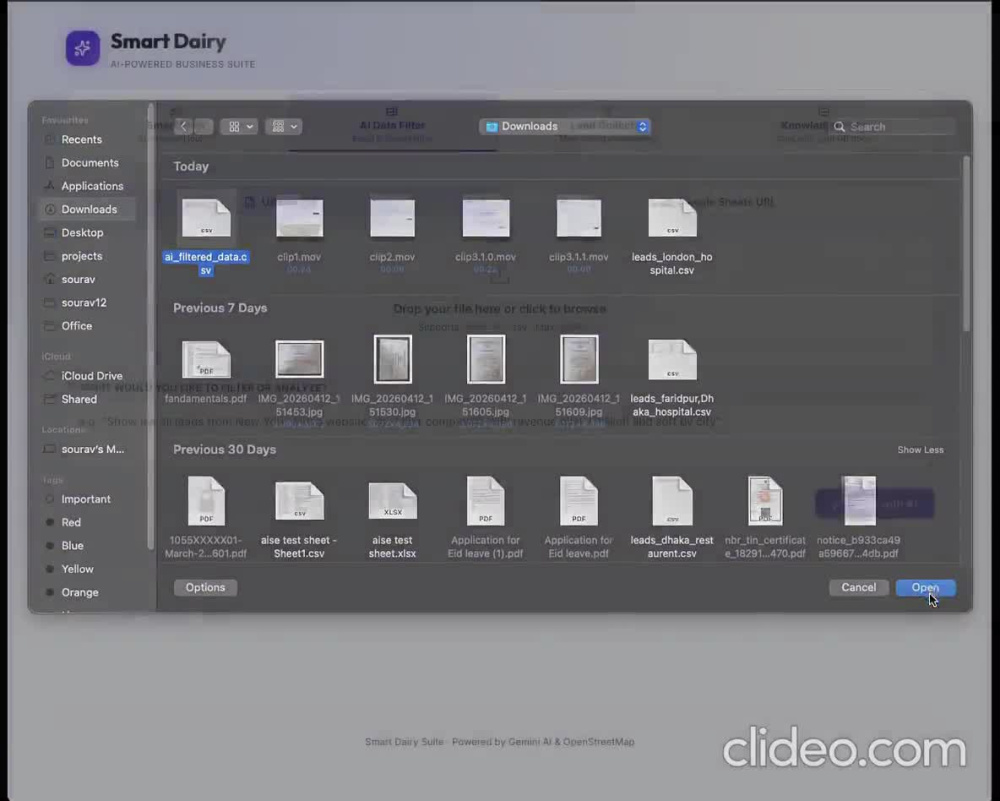Choose image IMG_20260412_151530.jpg
This screenshot has width=1000, height=801.
click(392, 359)
